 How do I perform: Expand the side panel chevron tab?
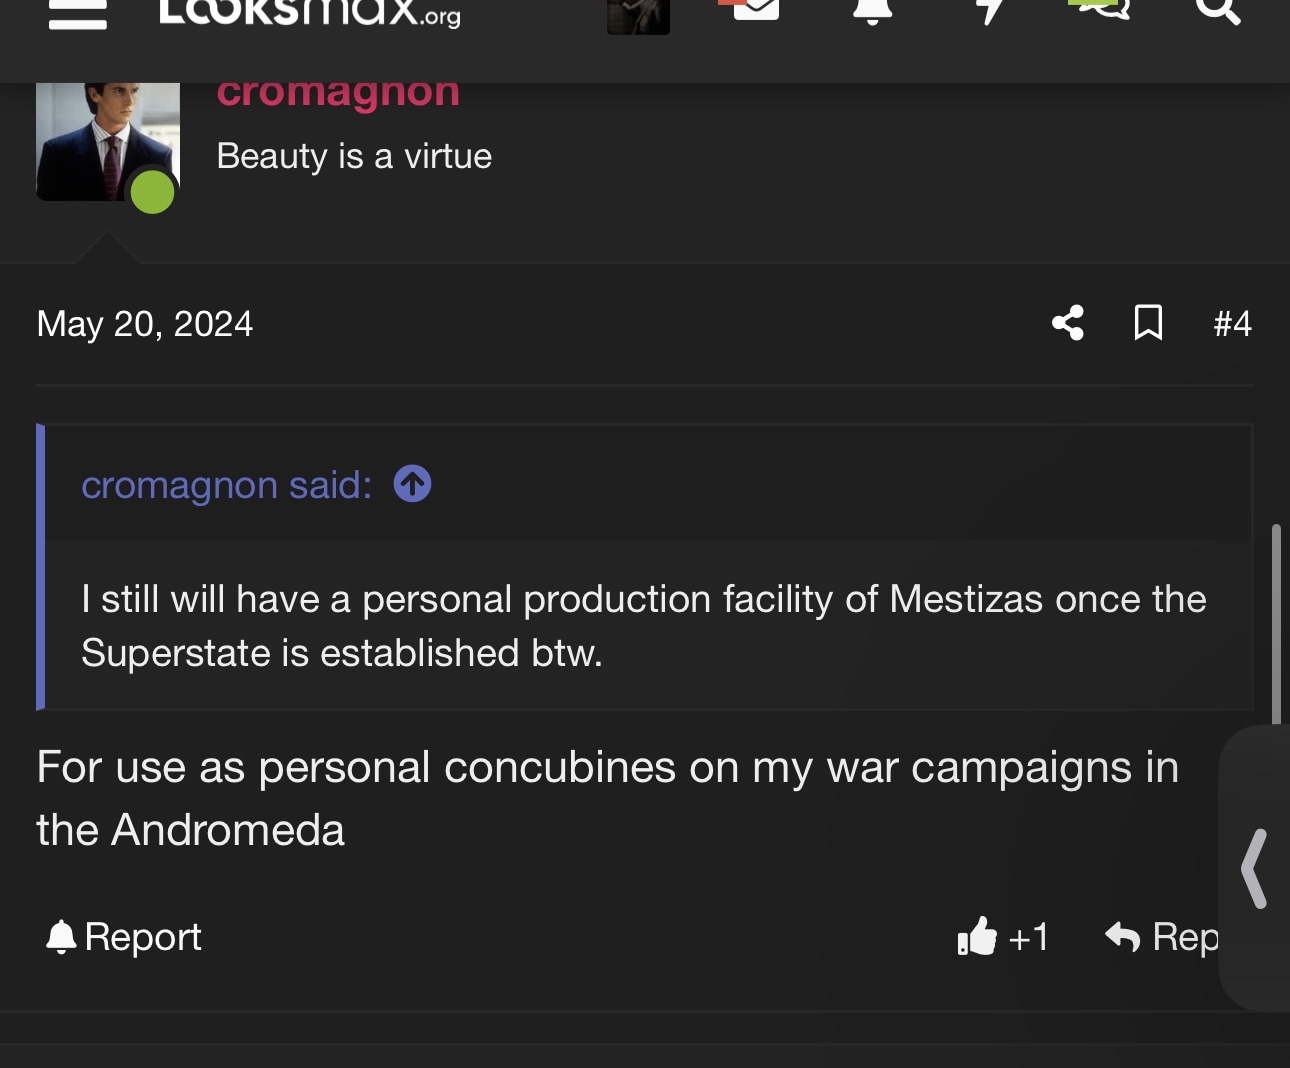(1255, 868)
